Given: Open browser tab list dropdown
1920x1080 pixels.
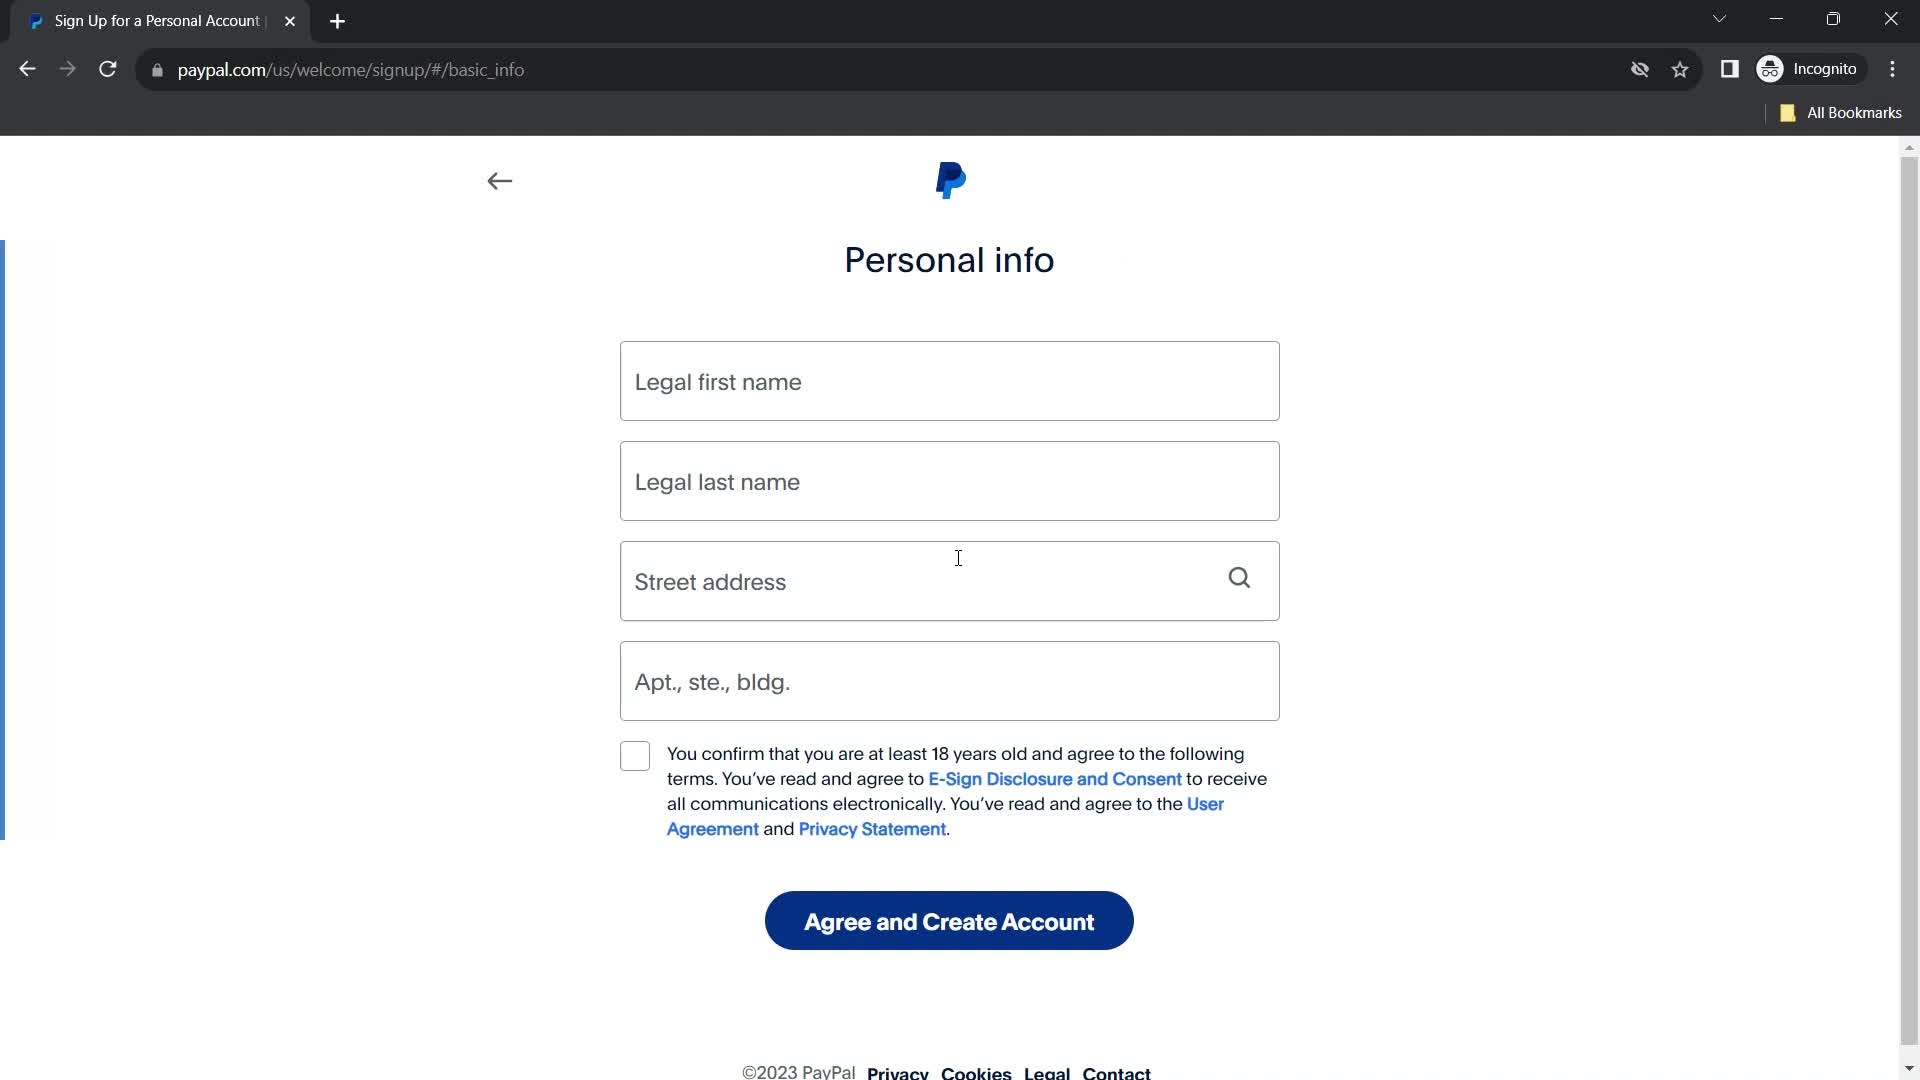Looking at the screenshot, I should [1720, 20].
